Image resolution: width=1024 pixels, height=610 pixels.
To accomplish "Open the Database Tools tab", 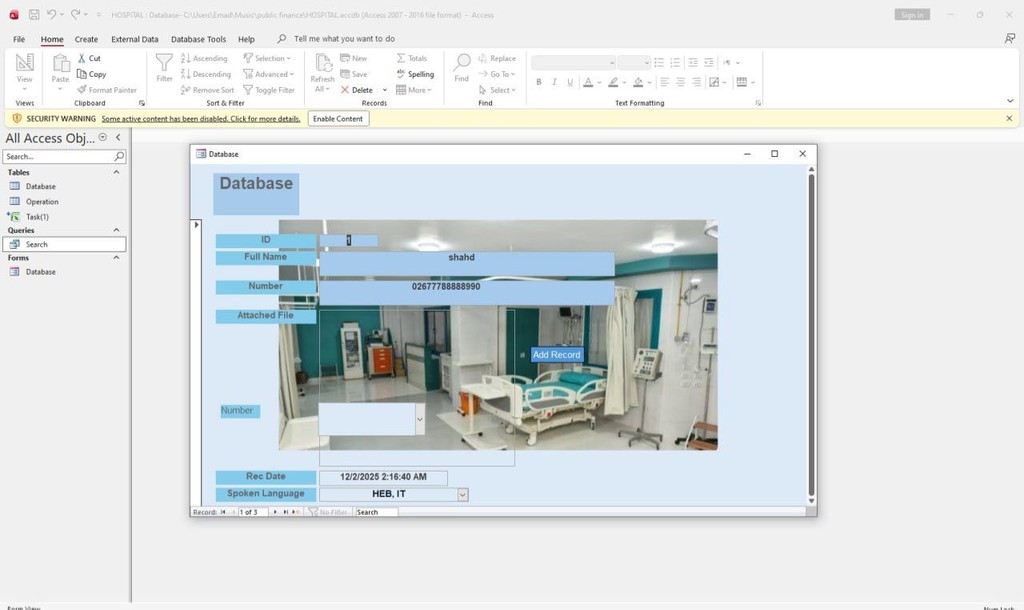I will click(199, 39).
